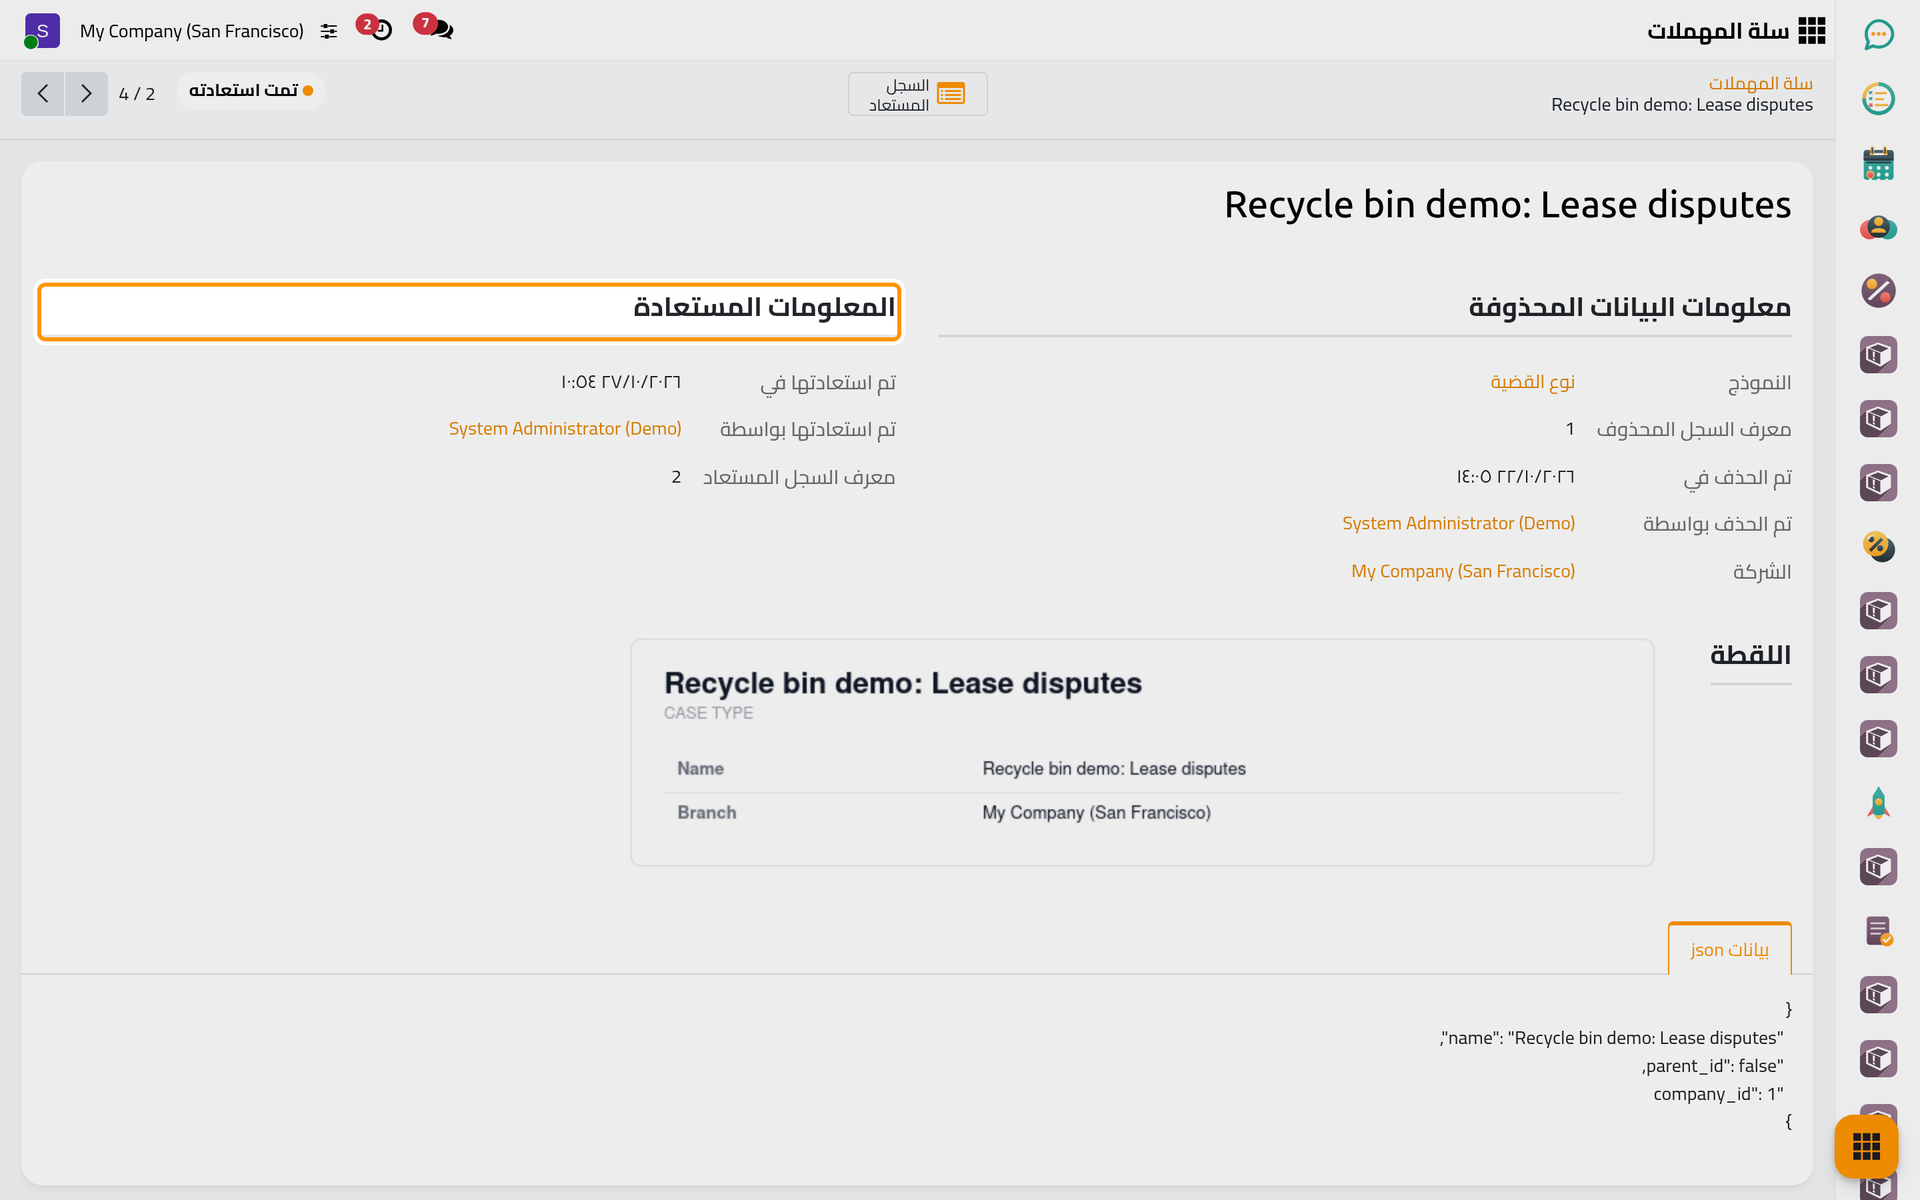Open the Discuss chat bubble app icon
This screenshot has height=1200, width=1920.
pyautogui.click(x=1878, y=35)
